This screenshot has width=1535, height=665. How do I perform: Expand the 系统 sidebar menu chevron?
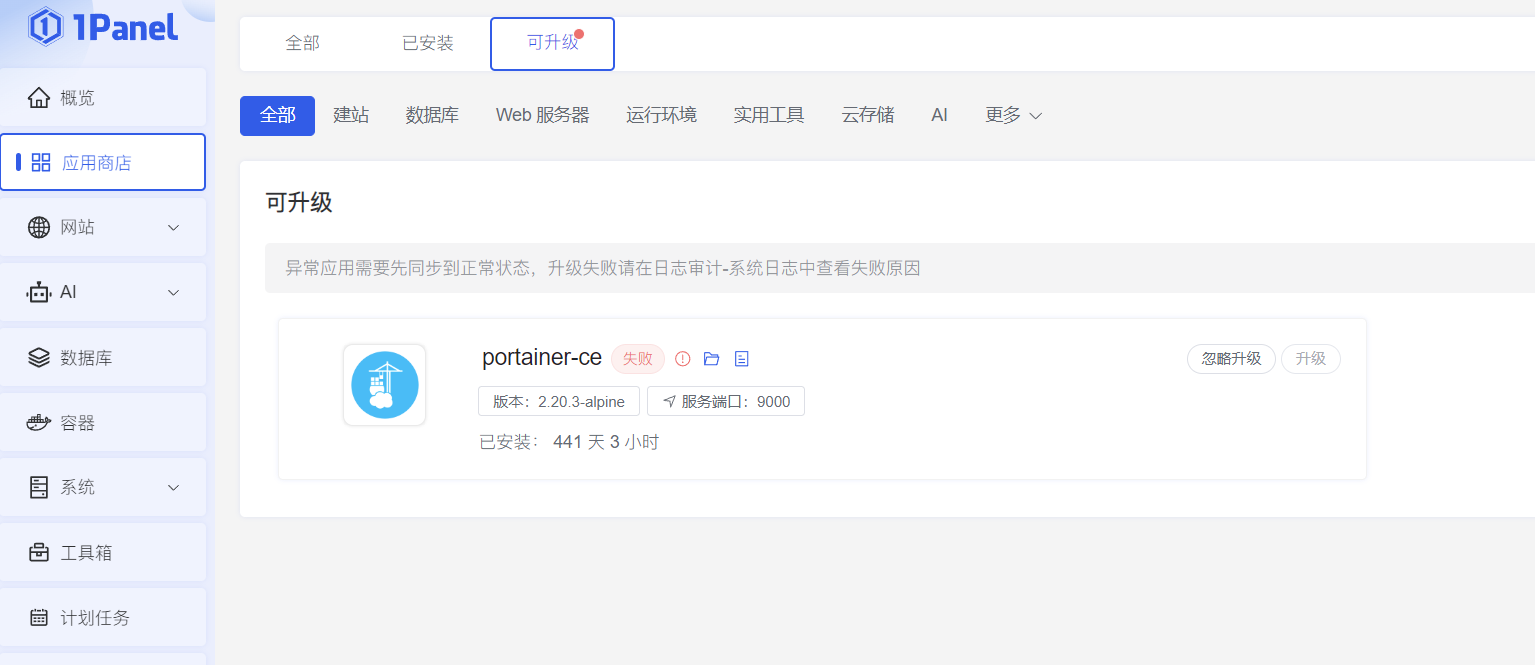pos(173,487)
